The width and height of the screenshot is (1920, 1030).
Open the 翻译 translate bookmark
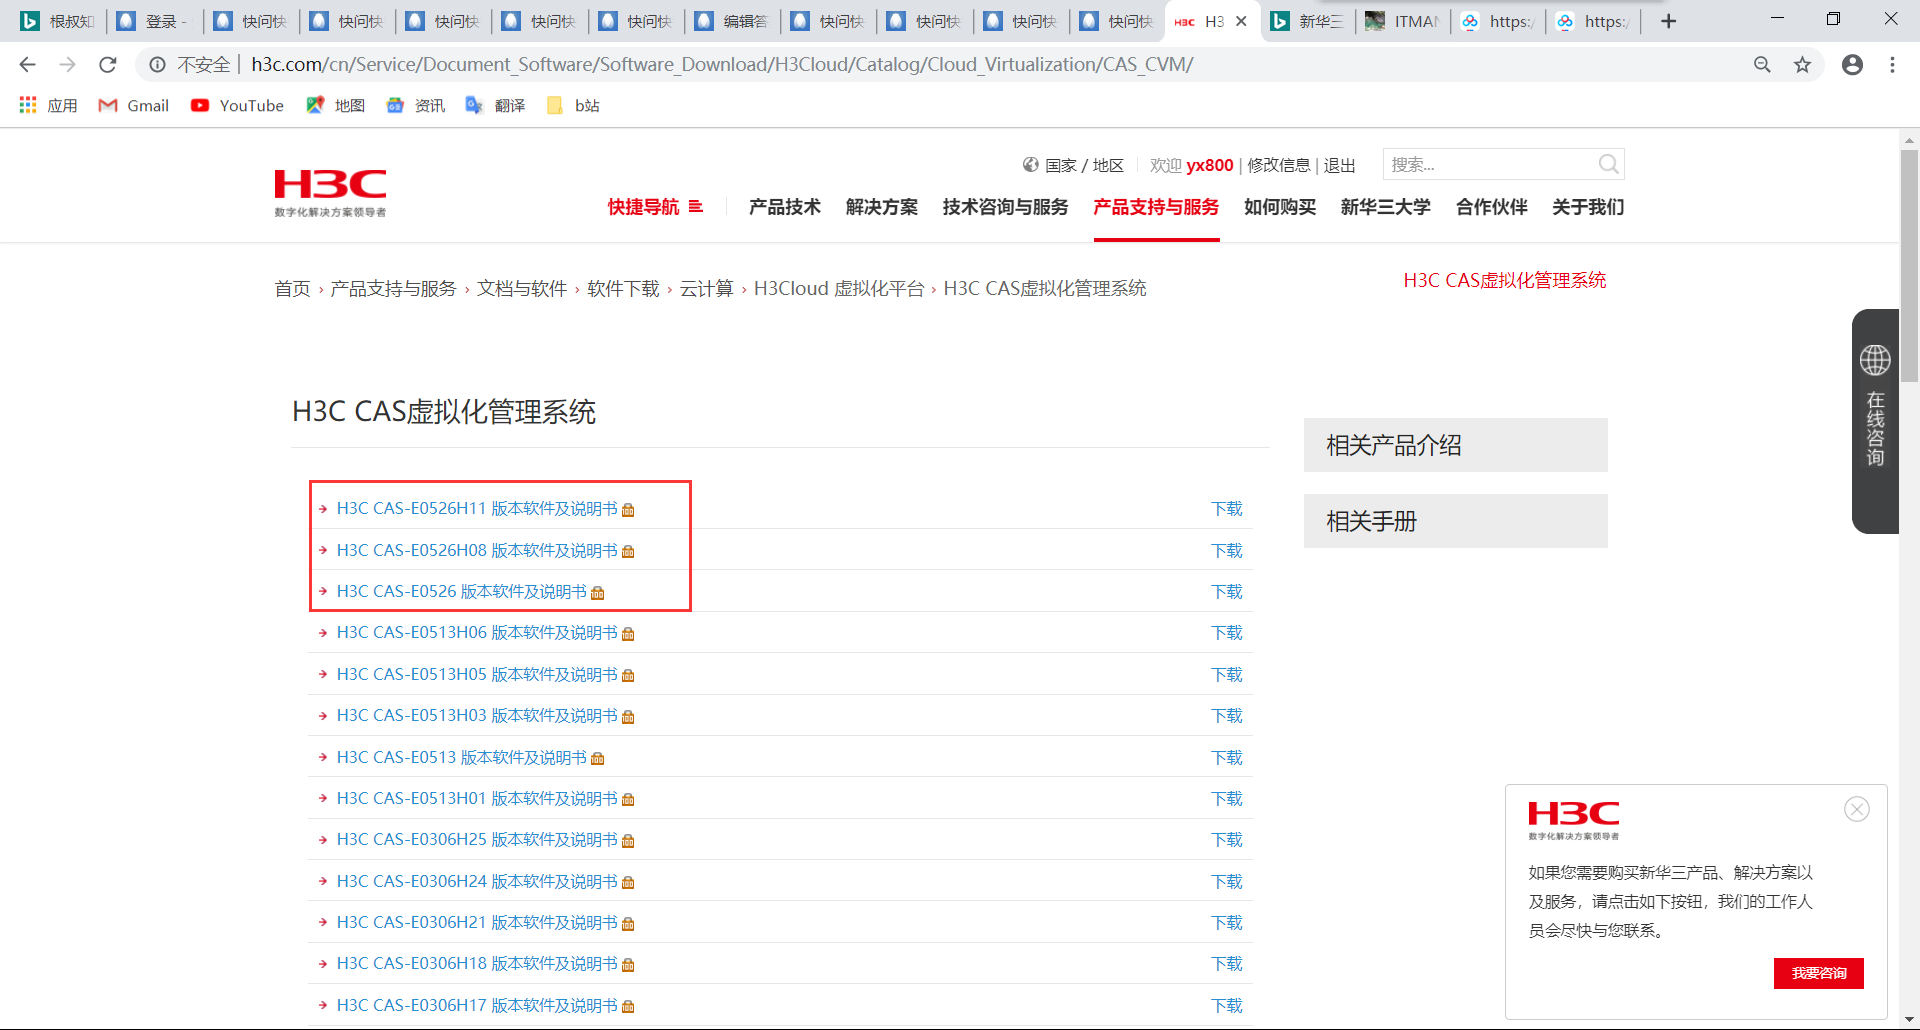point(496,105)
